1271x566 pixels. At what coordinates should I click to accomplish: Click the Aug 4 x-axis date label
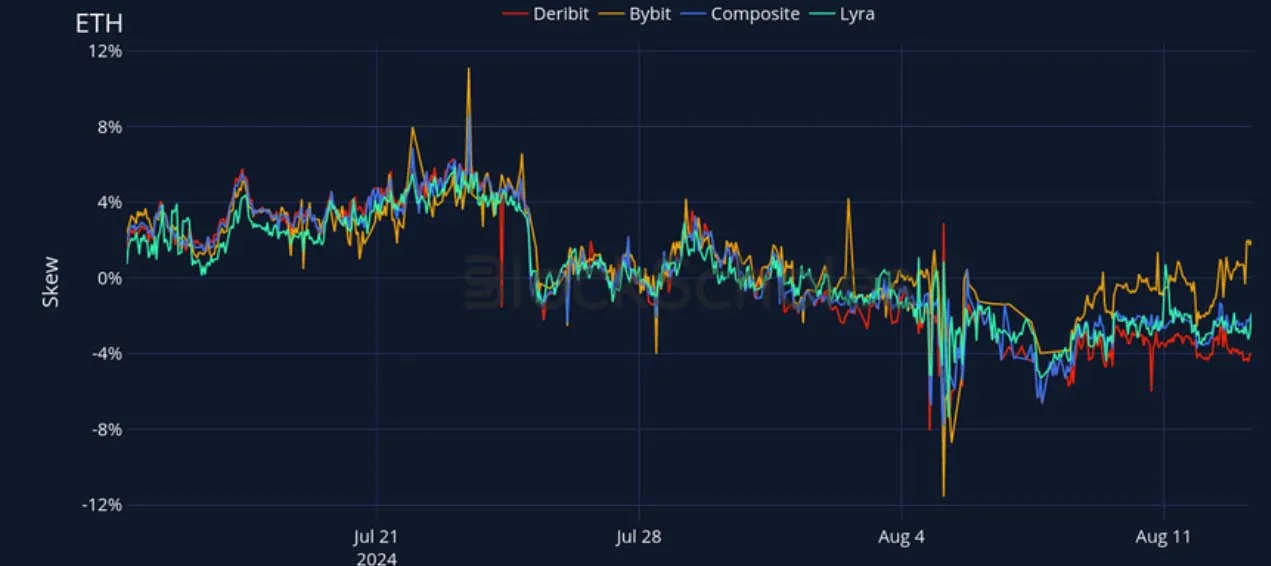(x=902, y=538)
